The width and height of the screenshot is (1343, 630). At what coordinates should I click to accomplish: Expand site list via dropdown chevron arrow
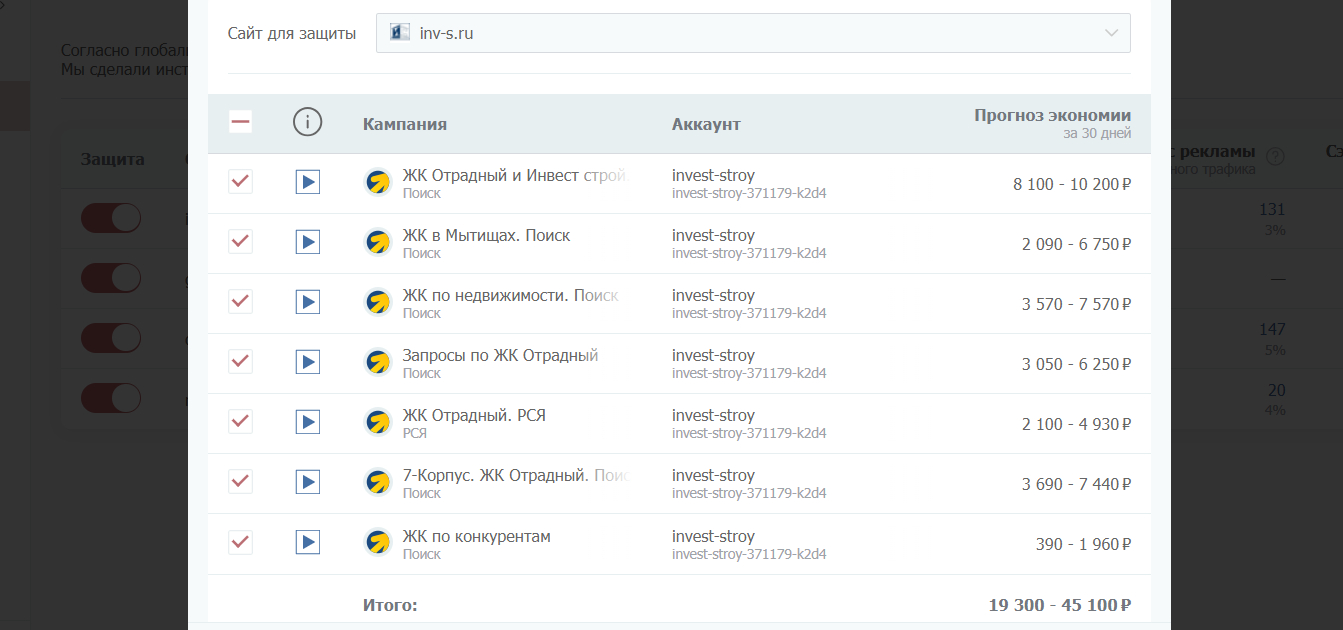coord(1111,33)
